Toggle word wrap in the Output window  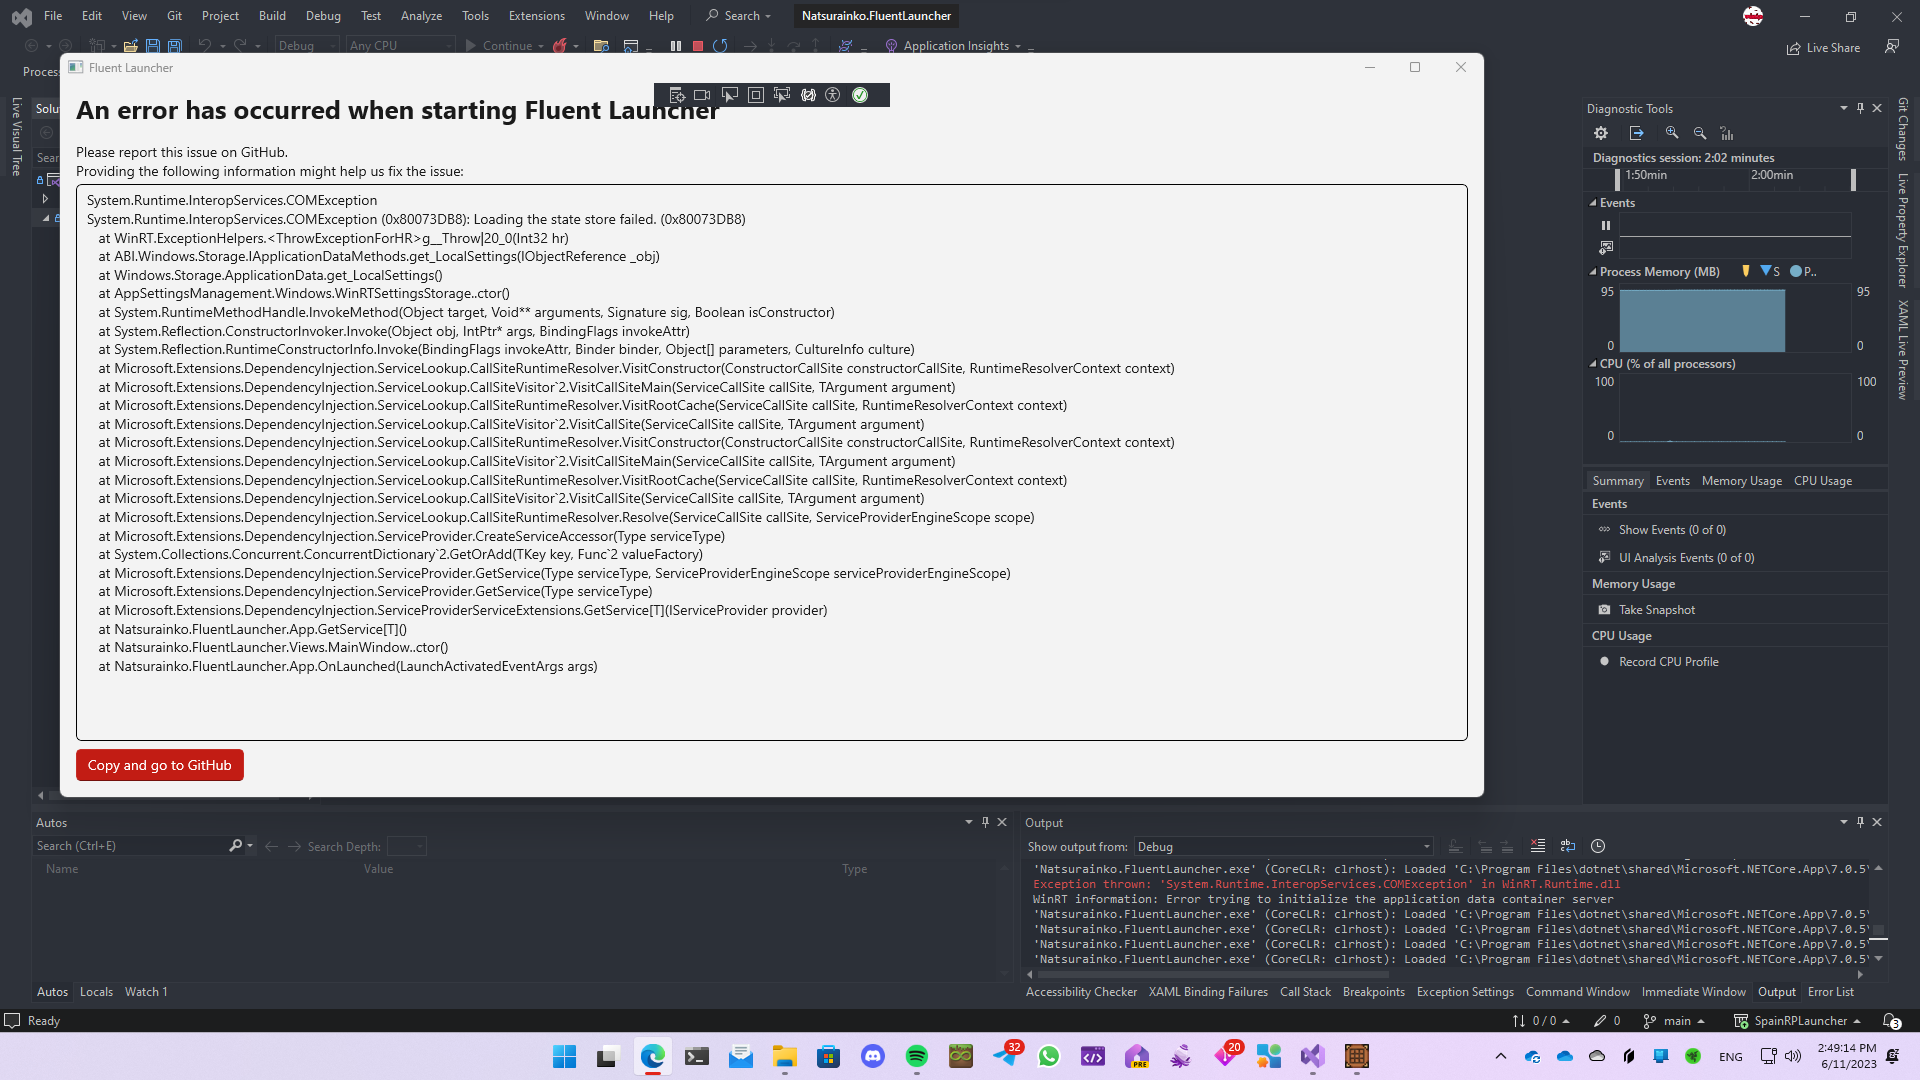tap(1568, 845)
